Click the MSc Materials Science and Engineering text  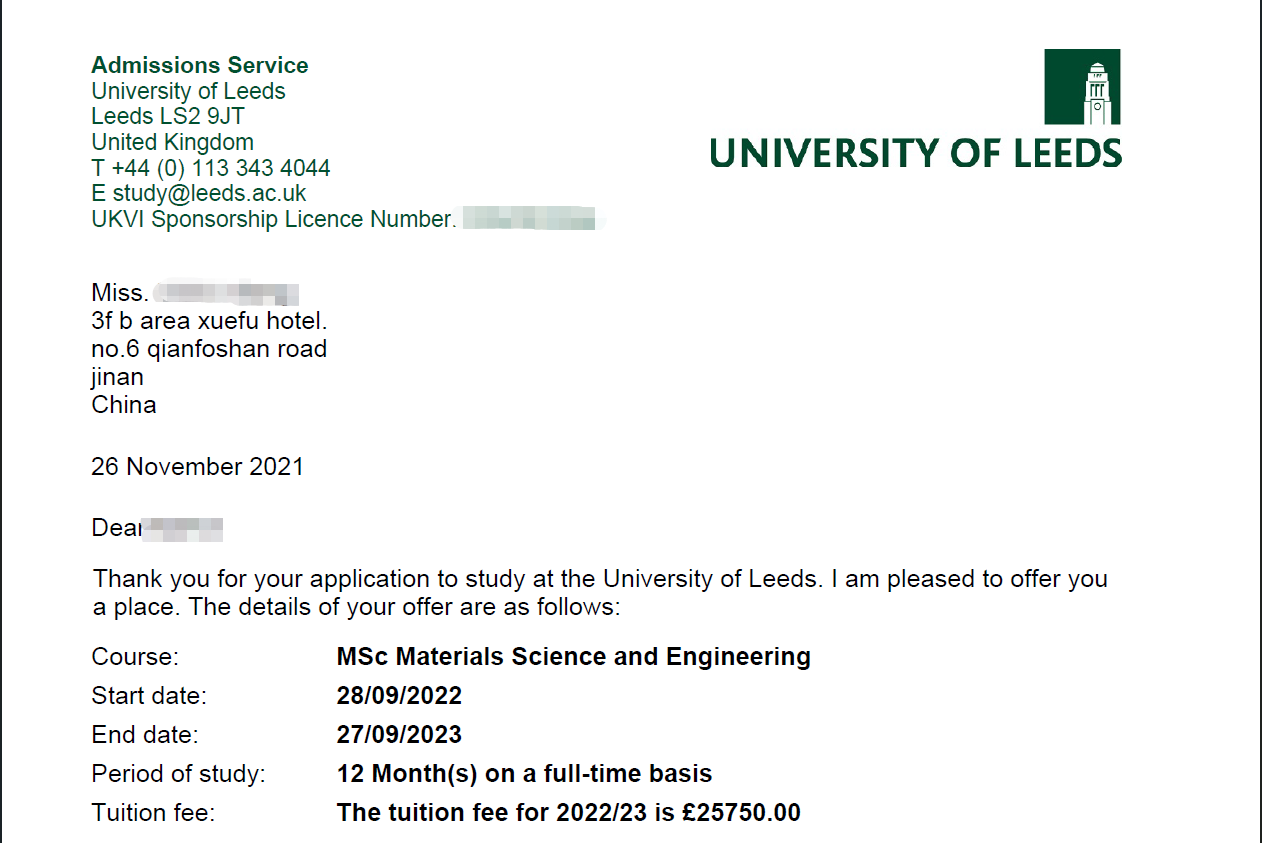coord(573,657)
